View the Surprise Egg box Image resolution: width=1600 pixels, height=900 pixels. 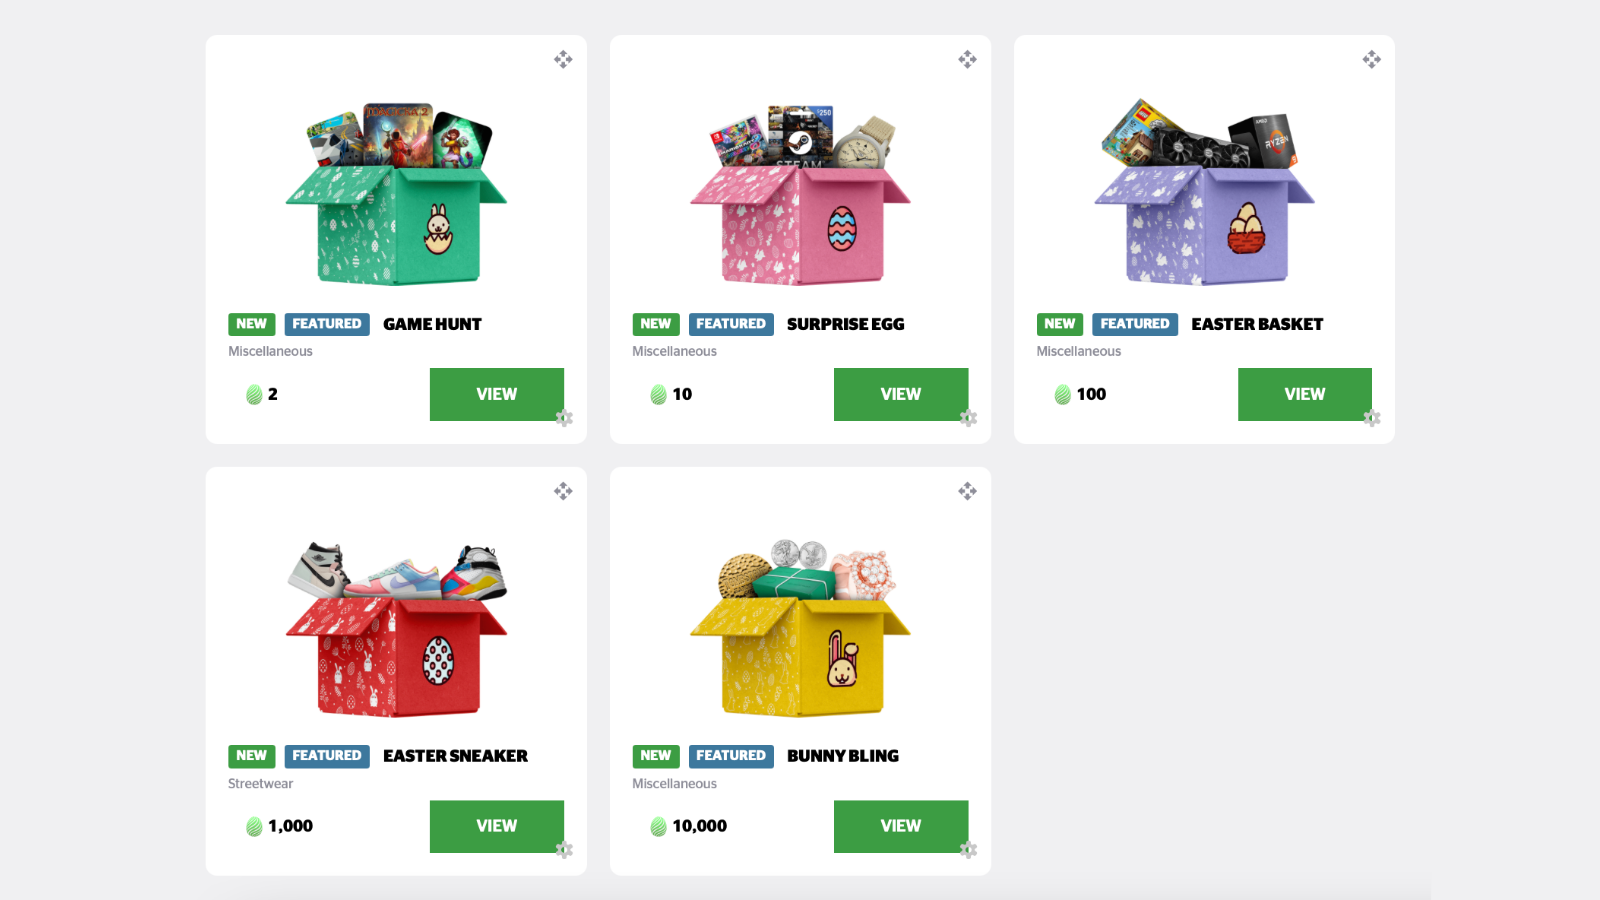pyautogui.click(x=901, y=394)
